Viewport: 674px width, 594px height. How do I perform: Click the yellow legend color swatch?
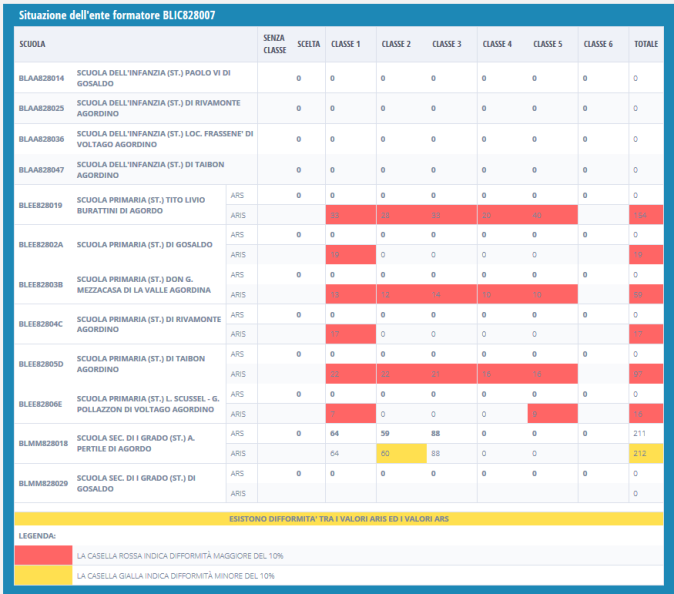43,575
